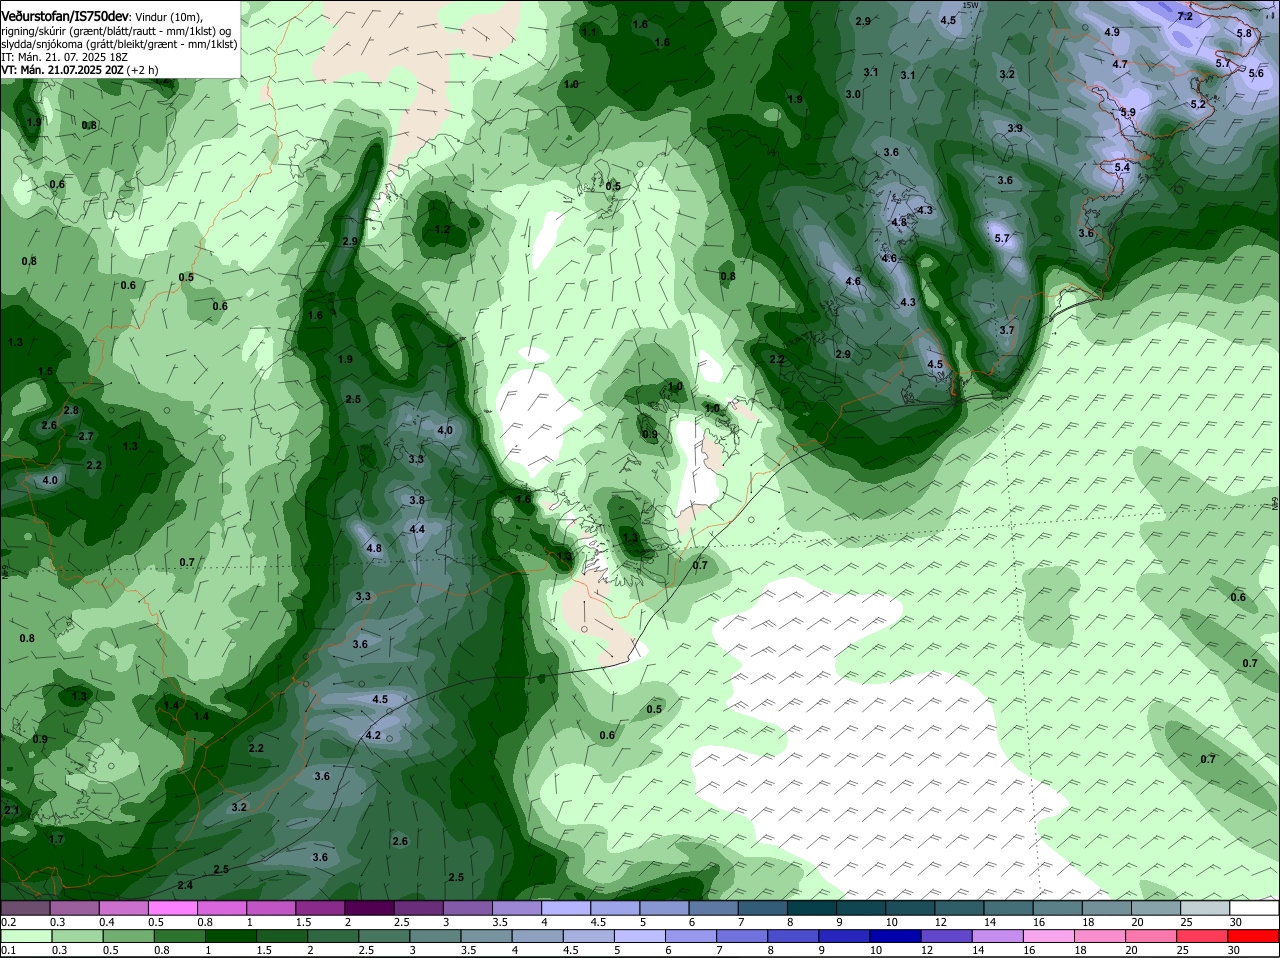
Task: Click the 5.4 precipitation value on the map
Action: pos(1122,167)
